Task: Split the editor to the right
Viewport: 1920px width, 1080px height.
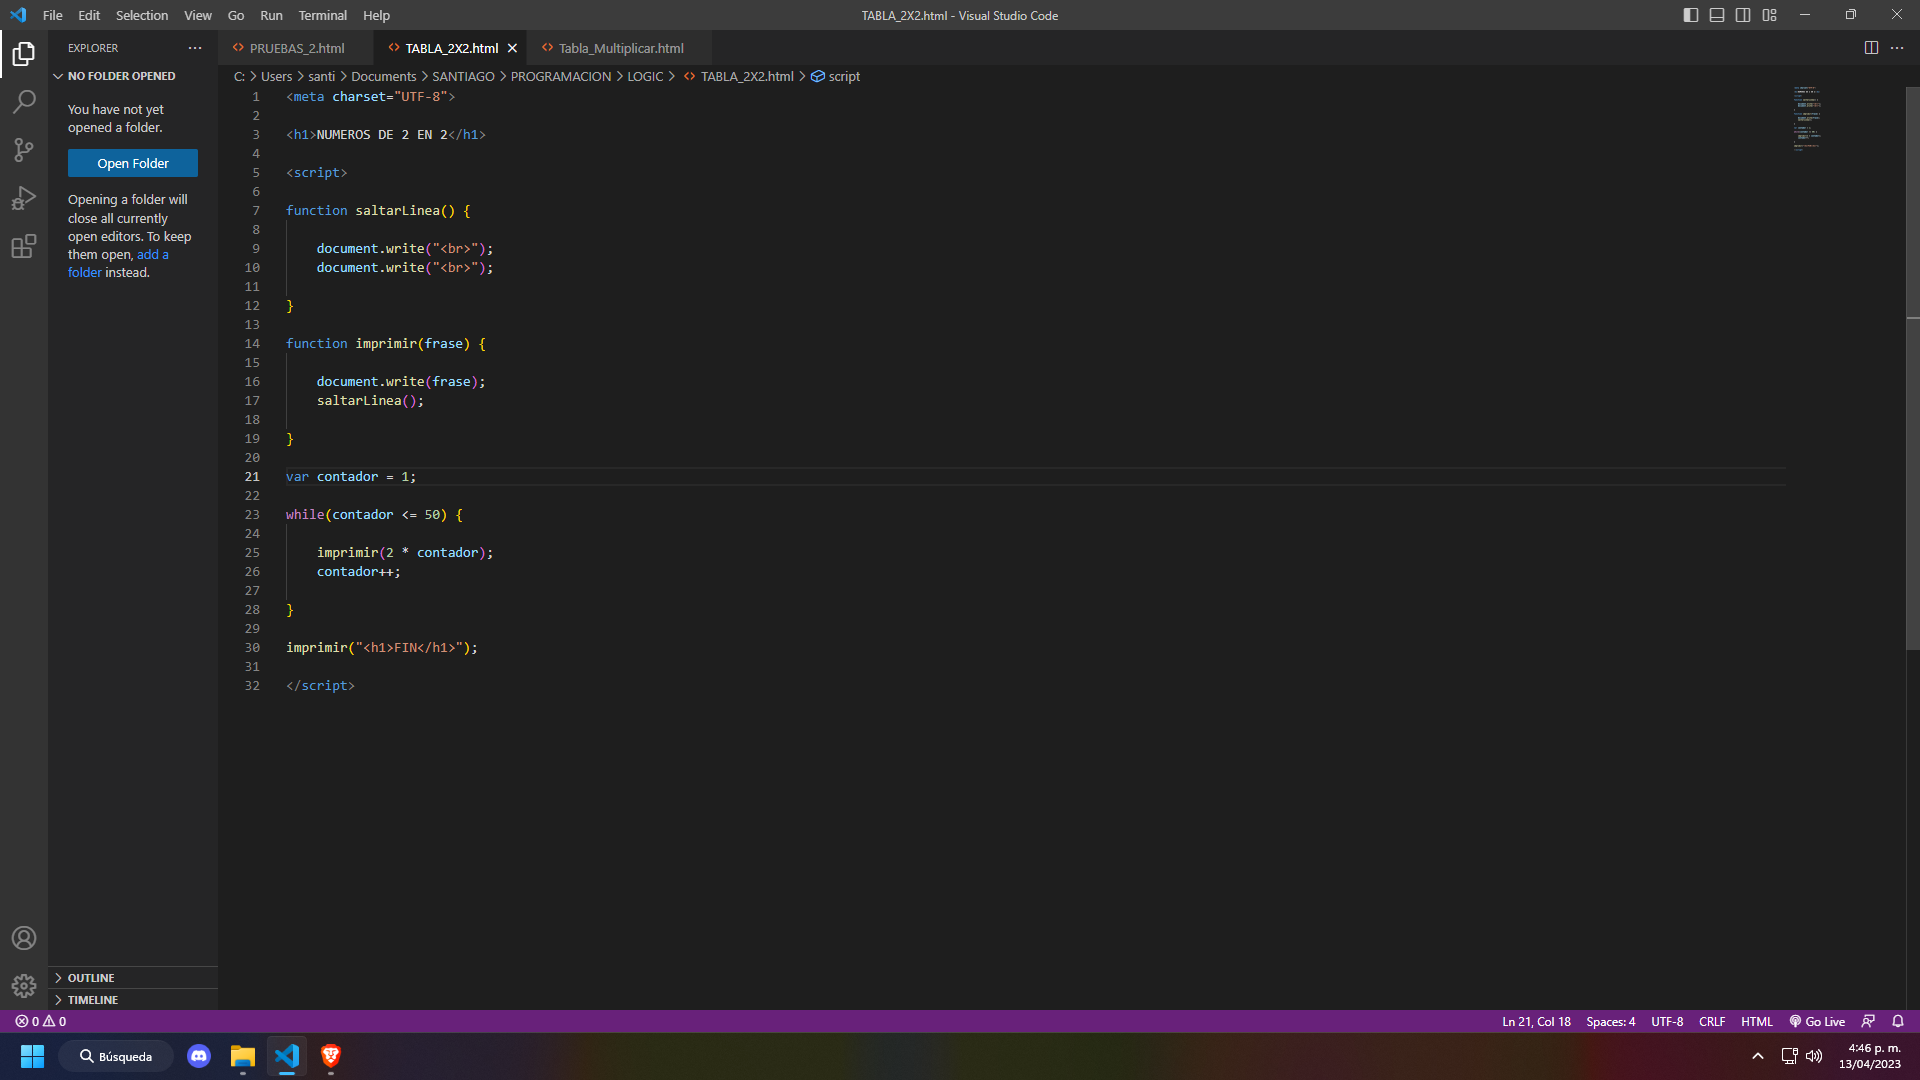Action: pyautogui.click(x=1871, y=48)
